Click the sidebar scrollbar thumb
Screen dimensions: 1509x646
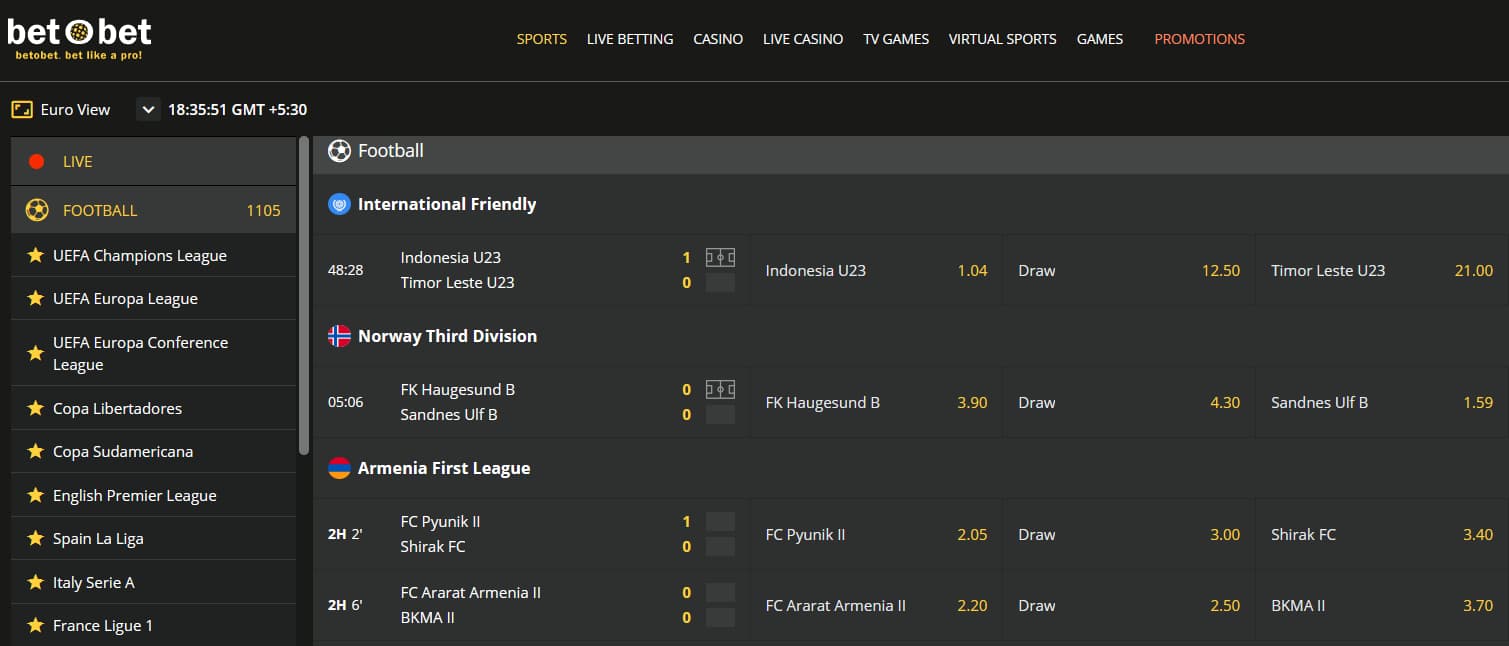[304, 296]
